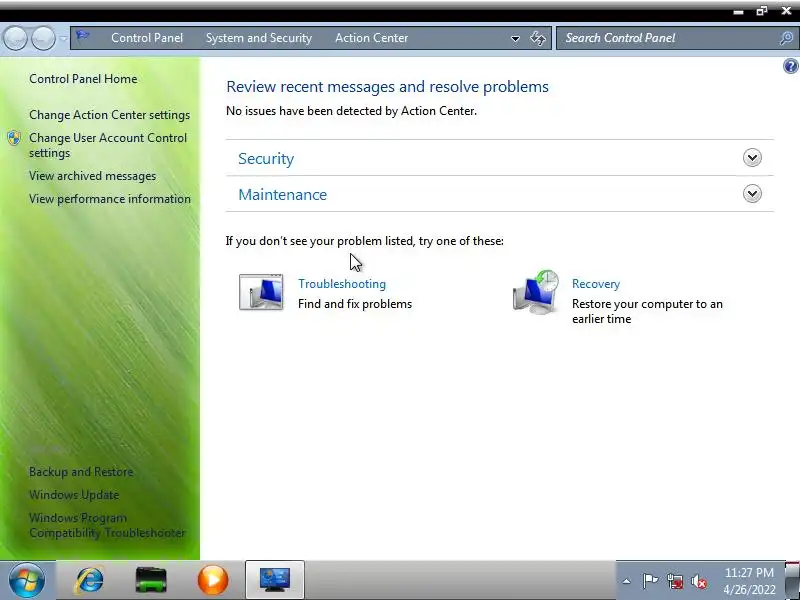Close the Action Center window
This screenshot has height=600, width=800.
point(787,11)
